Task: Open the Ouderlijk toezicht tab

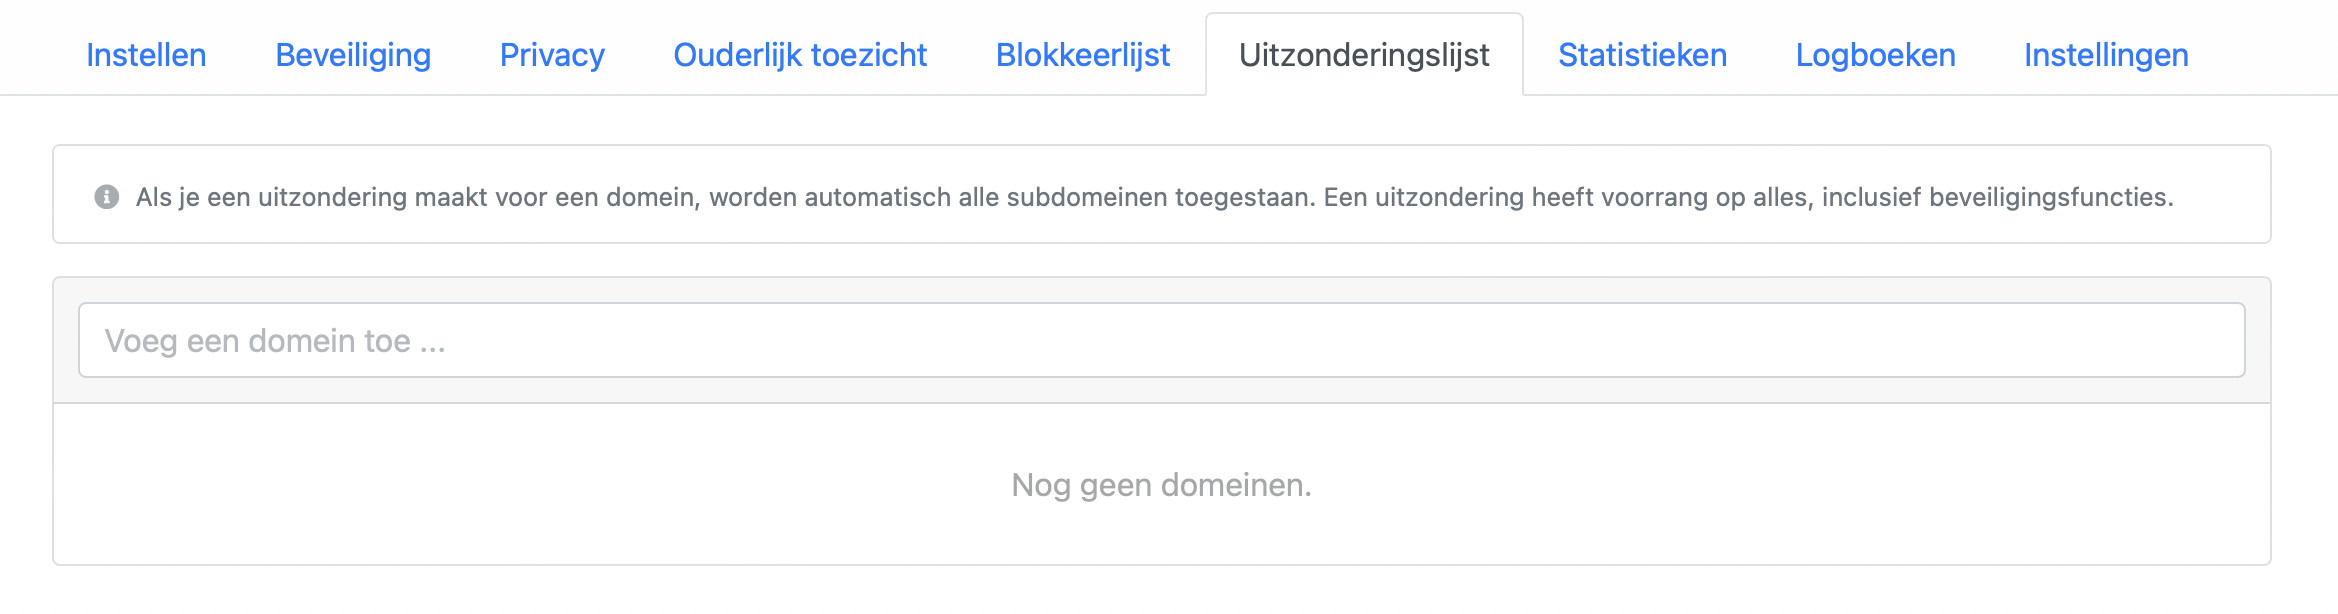Action: pyautogui.click(x=800, y=55)
